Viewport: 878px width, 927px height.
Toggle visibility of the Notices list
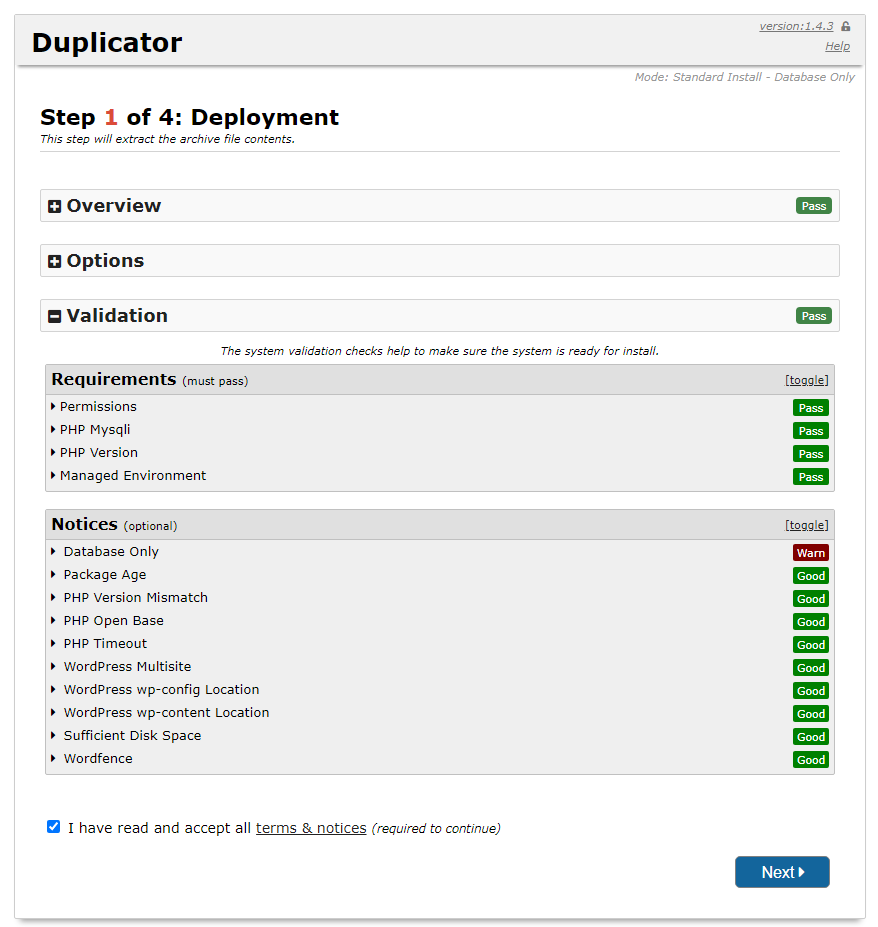[x=807, y=525]
